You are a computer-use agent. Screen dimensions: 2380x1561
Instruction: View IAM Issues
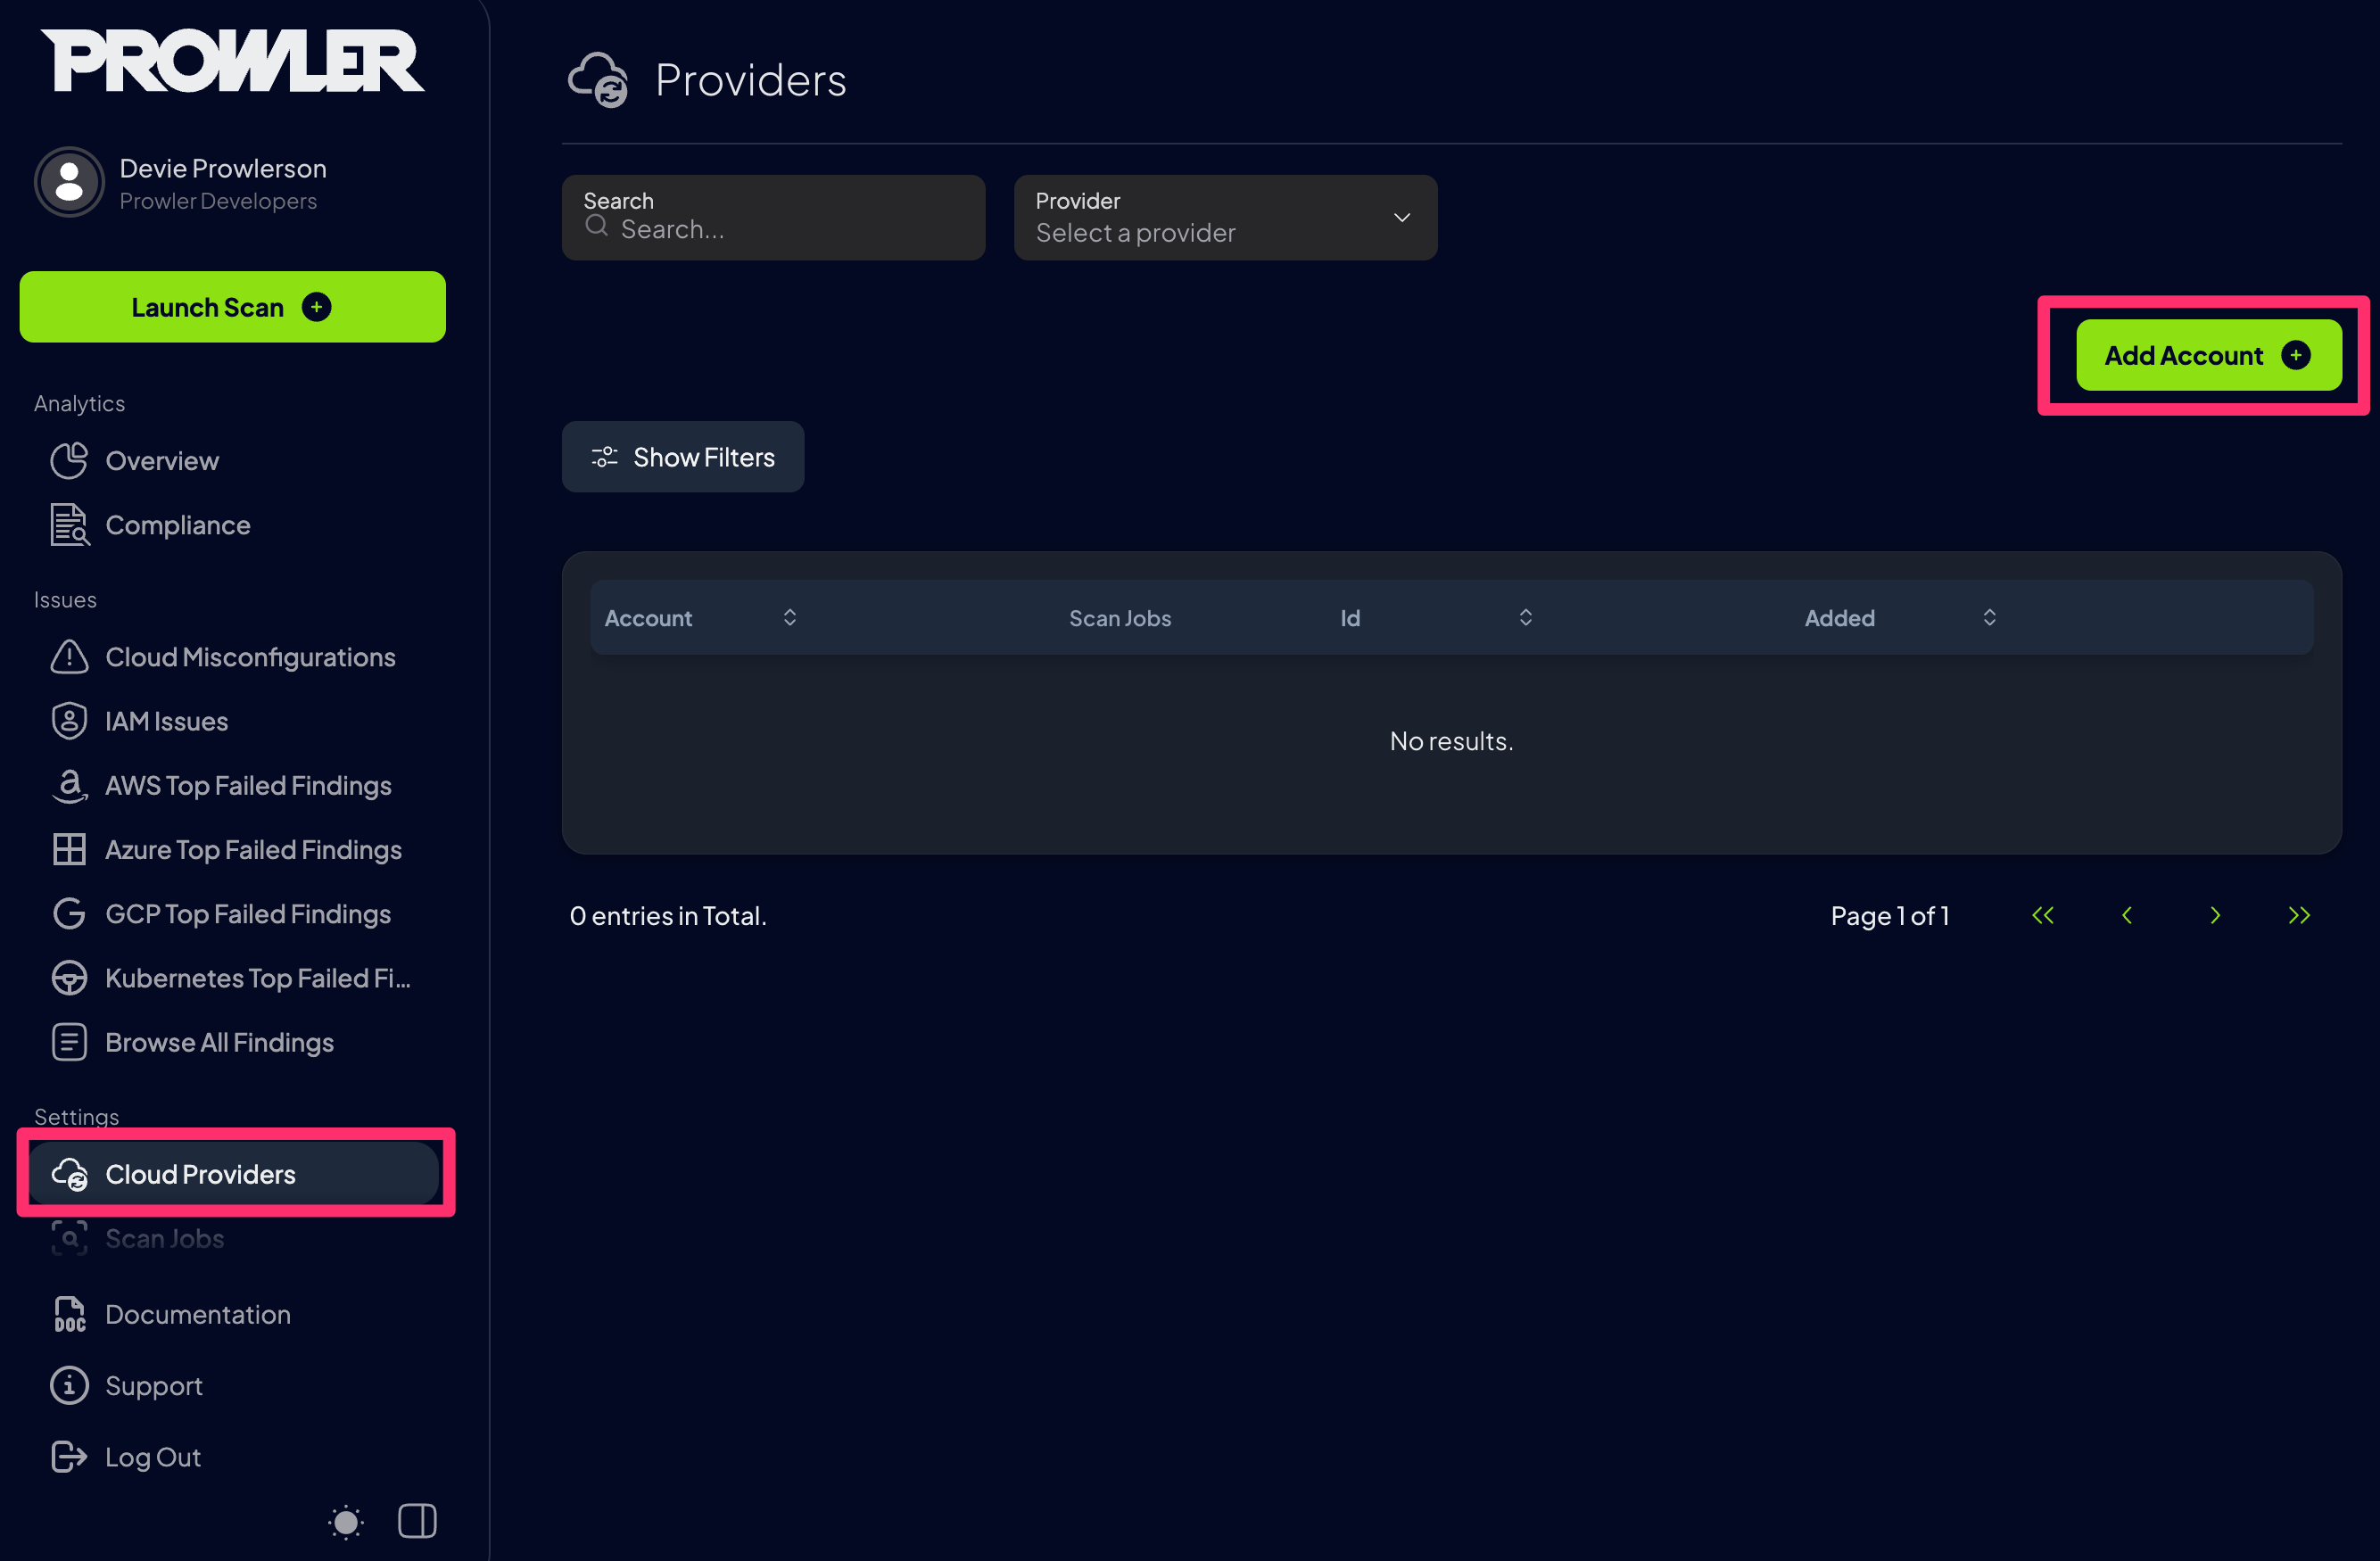click(166, 720)
